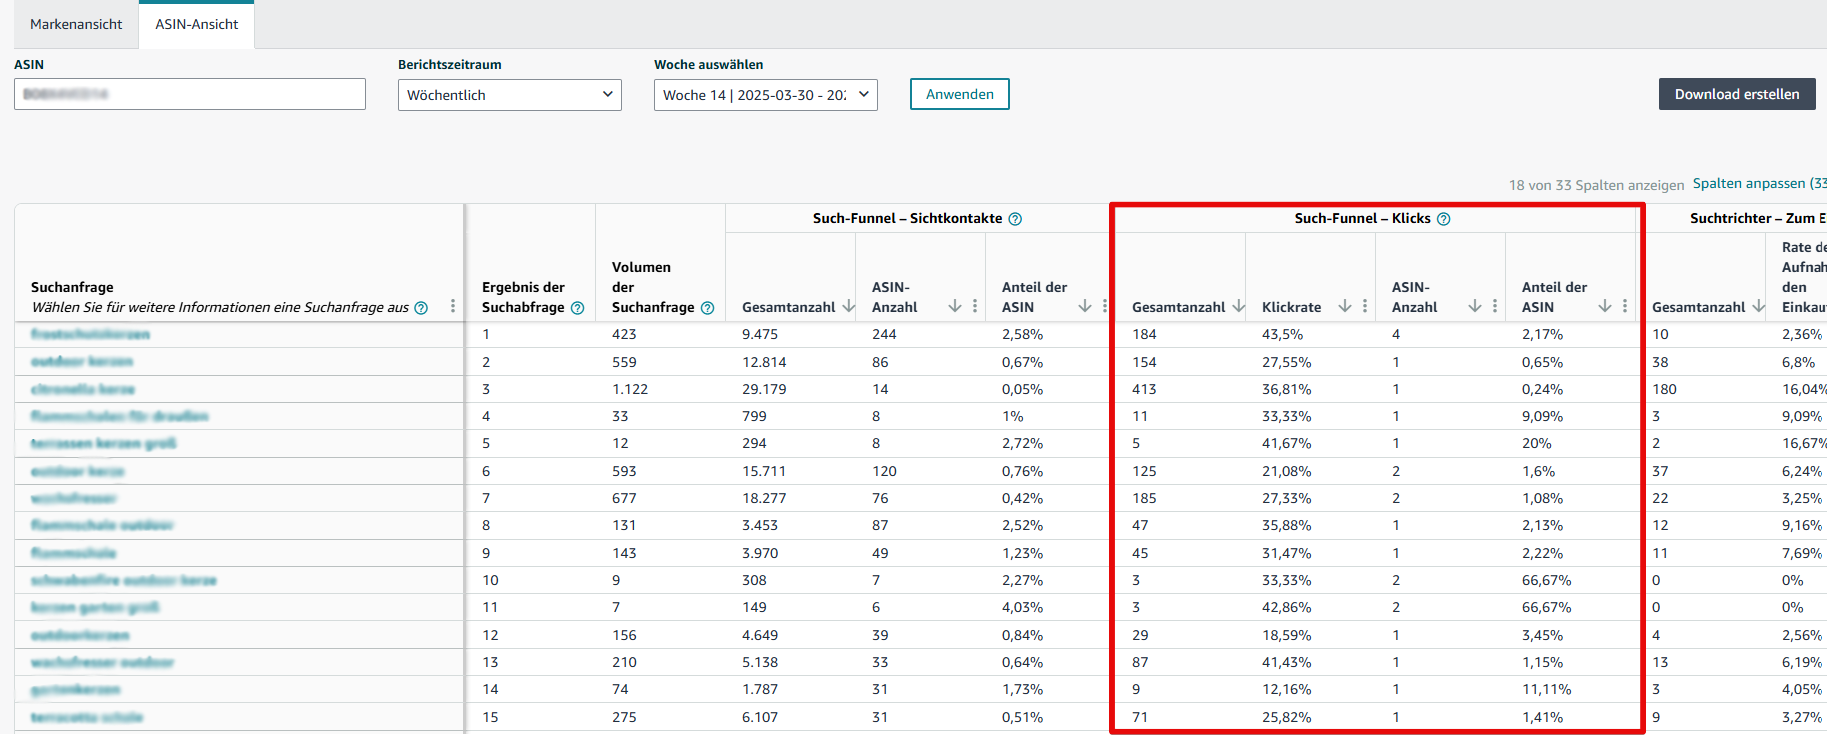Select the Sichtkontakte cell showing 15.711
The height and width of the screenshot is (741, 1827).
click(764, 471)
